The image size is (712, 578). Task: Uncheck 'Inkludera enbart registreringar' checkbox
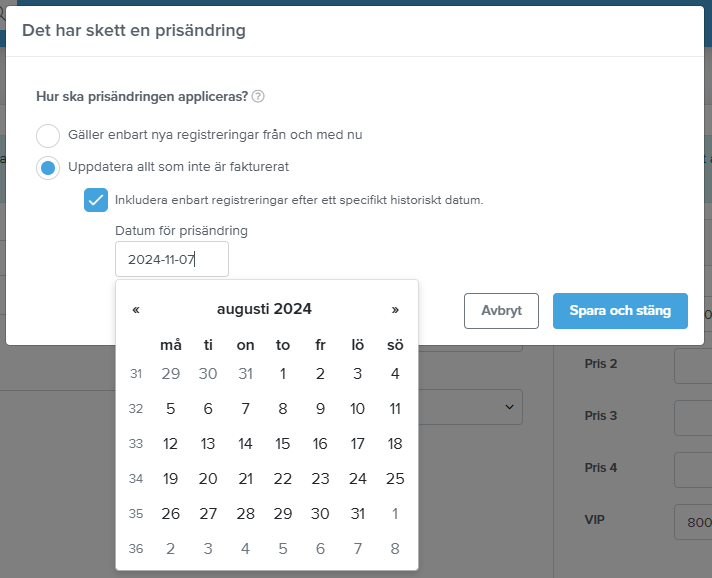(x=96, y=200)
